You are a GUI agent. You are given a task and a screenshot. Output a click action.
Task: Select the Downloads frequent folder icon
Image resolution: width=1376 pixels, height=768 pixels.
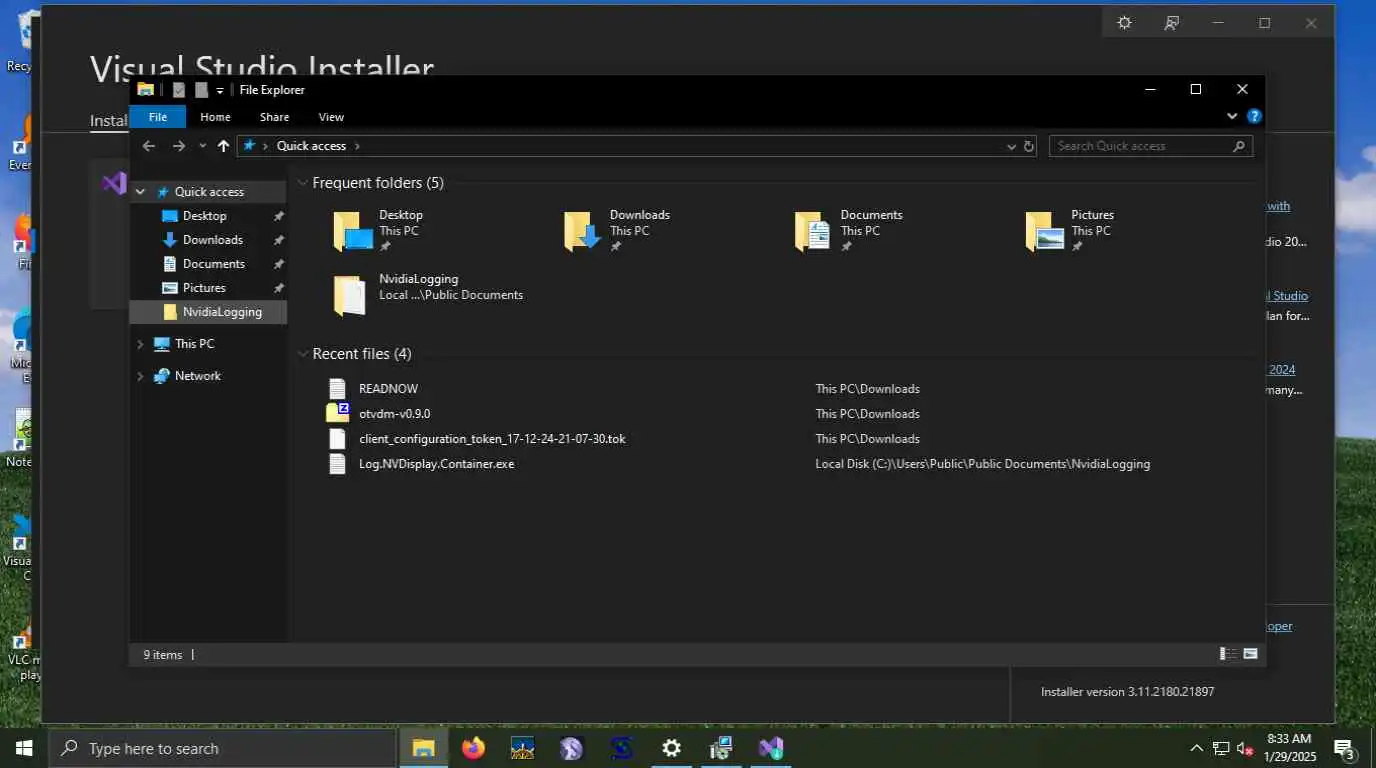click(x=582, y=231)
